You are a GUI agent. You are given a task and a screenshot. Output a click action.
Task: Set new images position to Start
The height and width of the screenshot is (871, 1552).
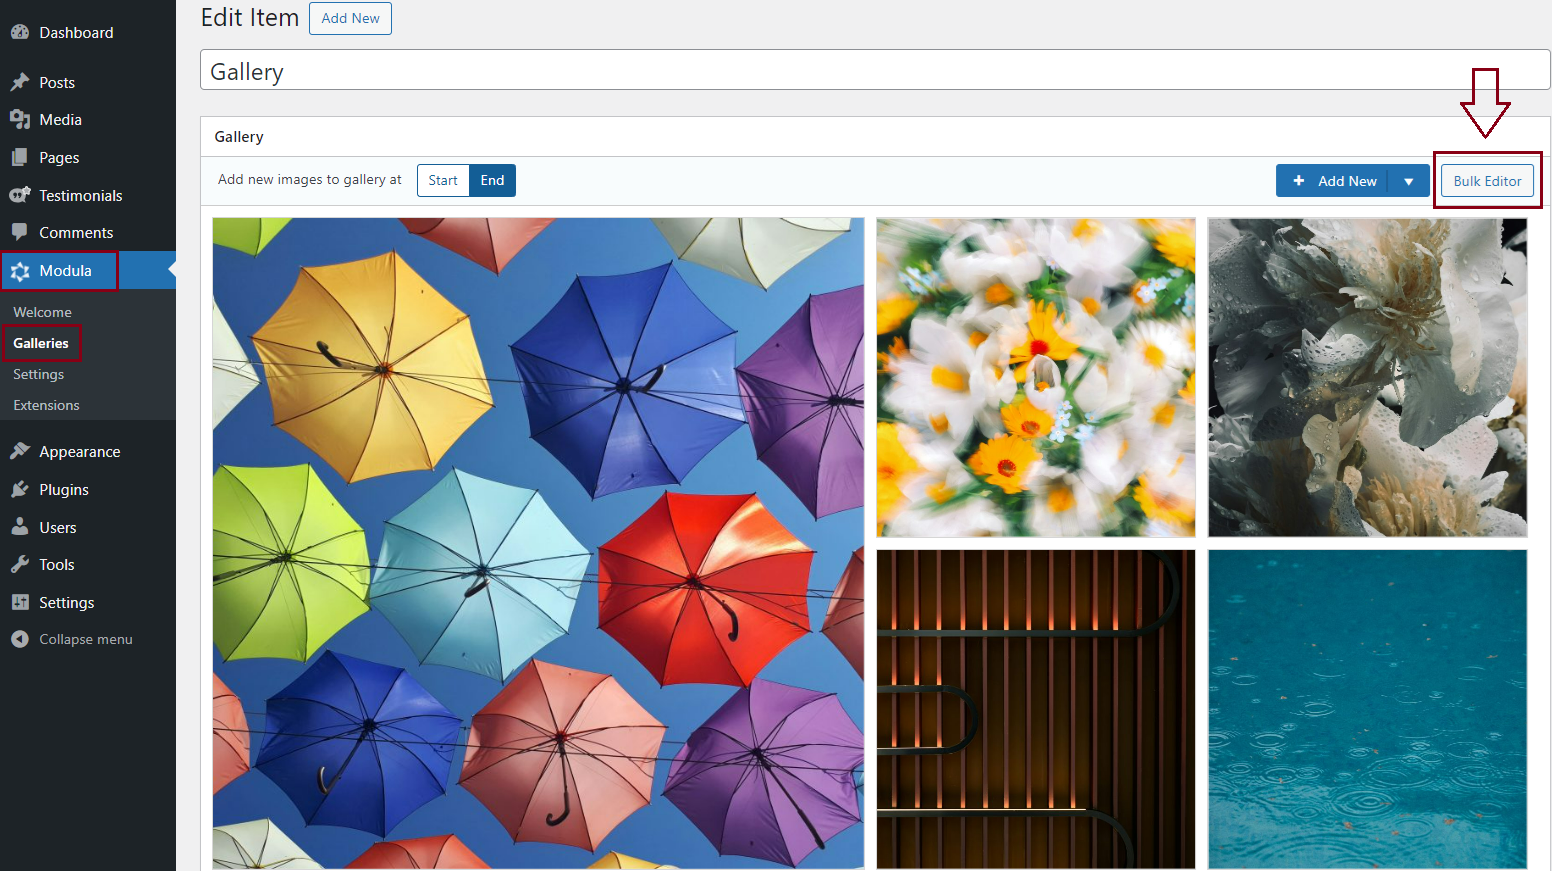point(443,180)
